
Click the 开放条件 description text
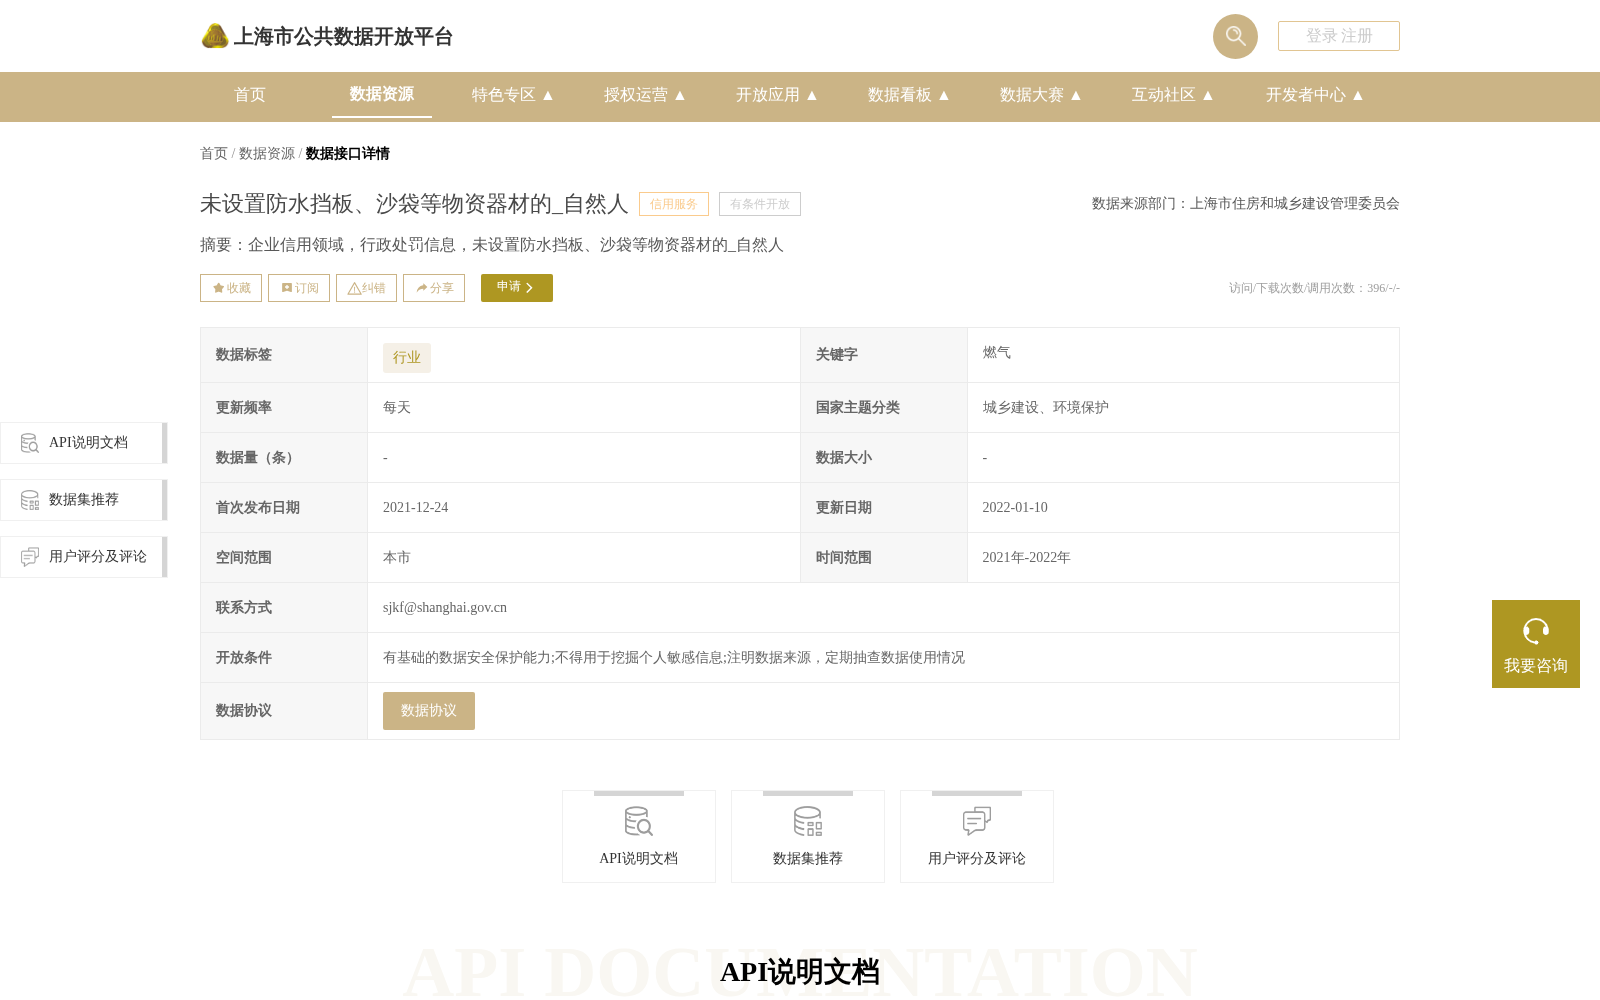point(674,658)
